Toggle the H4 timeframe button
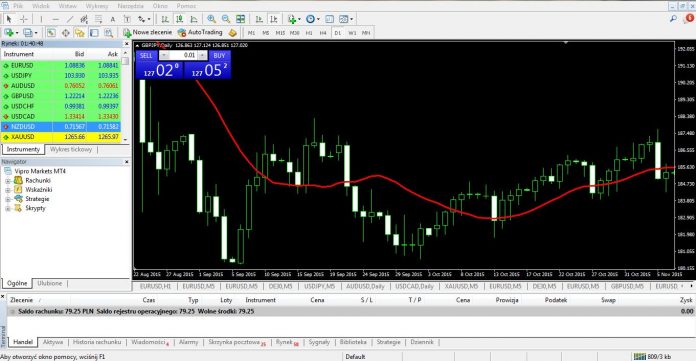The width and height of the screenshot is (696, 361). click(x=323, y=33)
